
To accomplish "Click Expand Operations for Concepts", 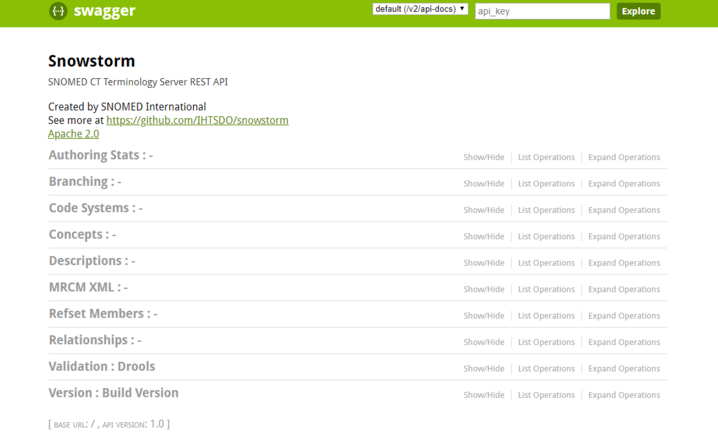I will pos(624,236).
